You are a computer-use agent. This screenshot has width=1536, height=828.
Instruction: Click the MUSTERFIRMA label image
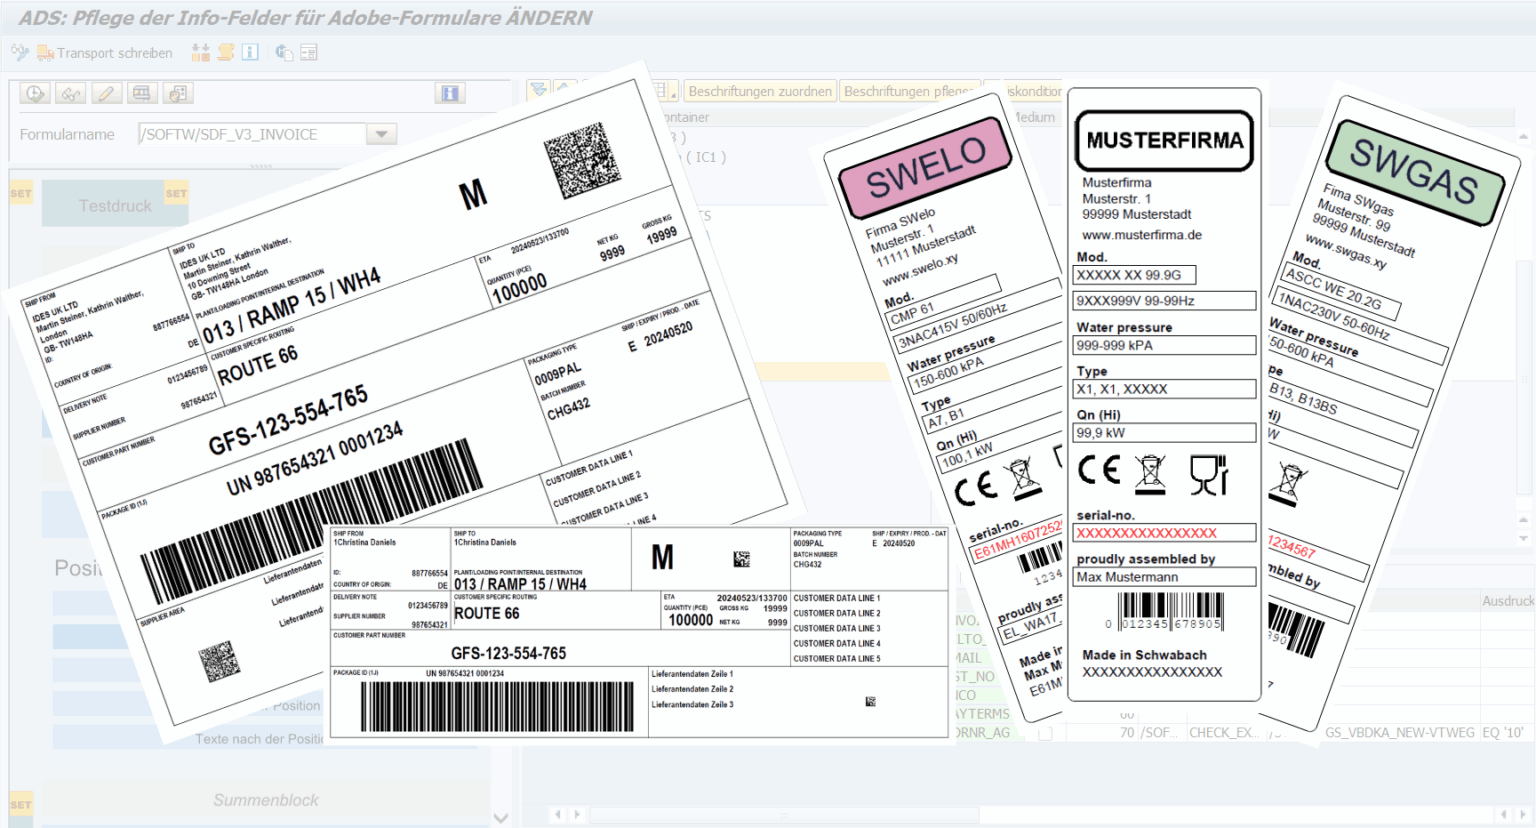click(x=1165, y=394)
